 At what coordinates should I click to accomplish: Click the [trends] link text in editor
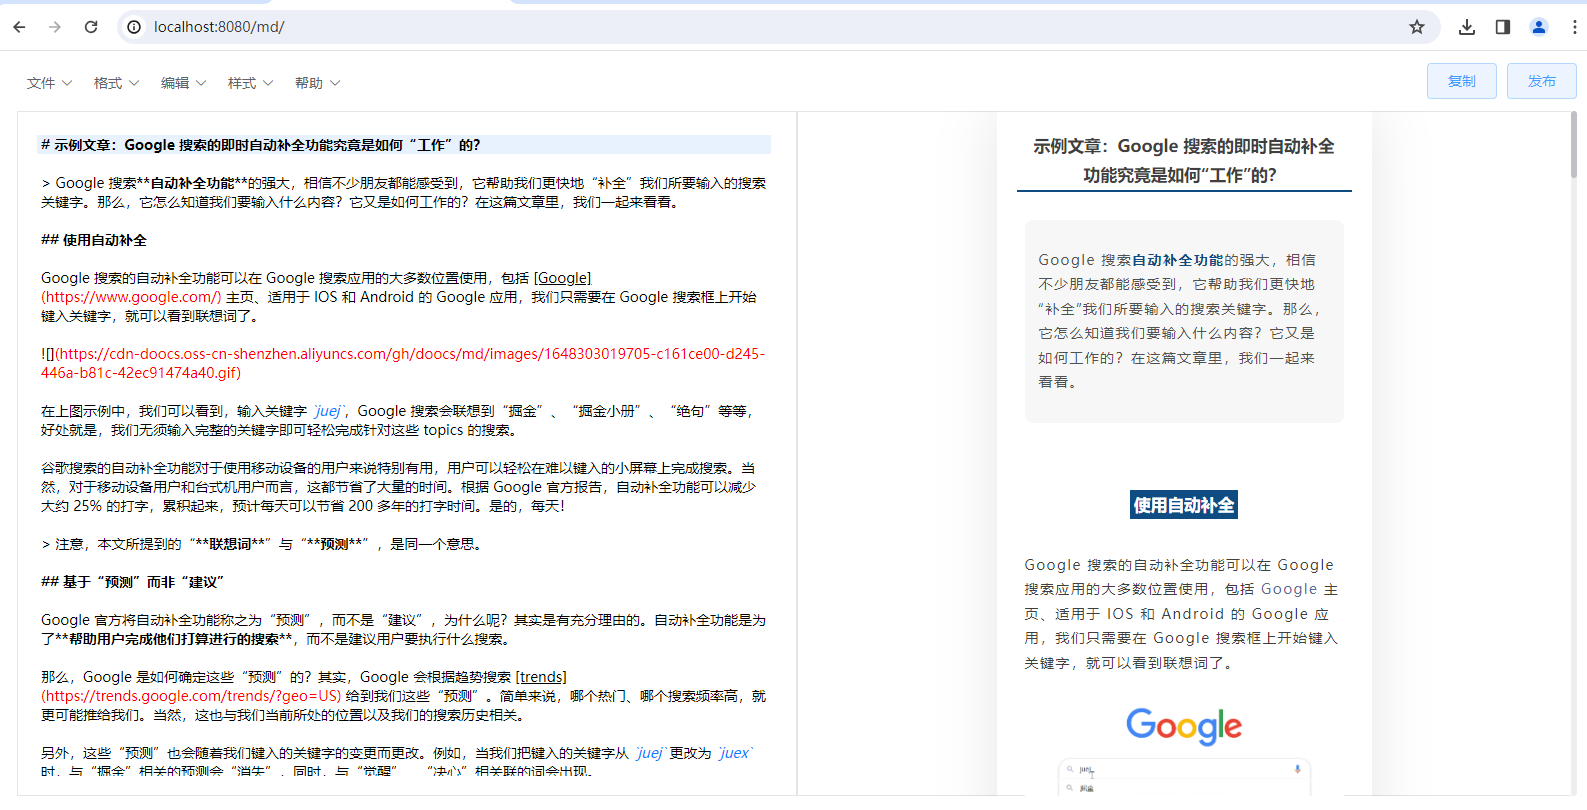pos(541,677)
